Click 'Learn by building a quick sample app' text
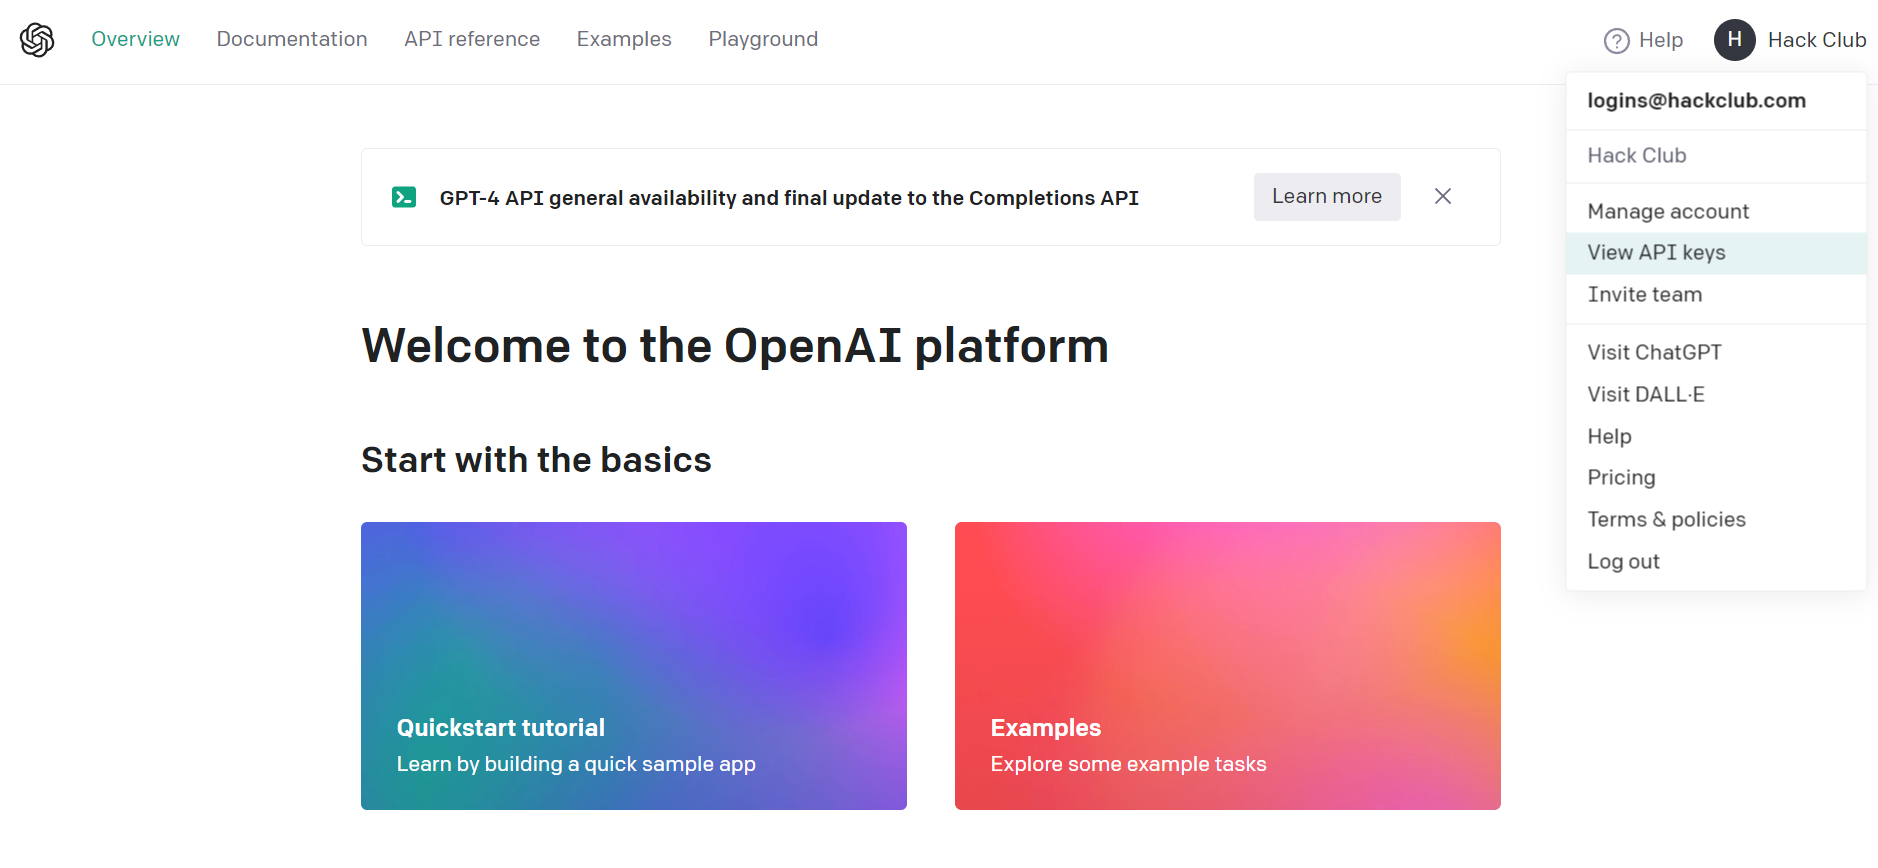This screenshot has height=868, width=1878. (x=576, y=764)
